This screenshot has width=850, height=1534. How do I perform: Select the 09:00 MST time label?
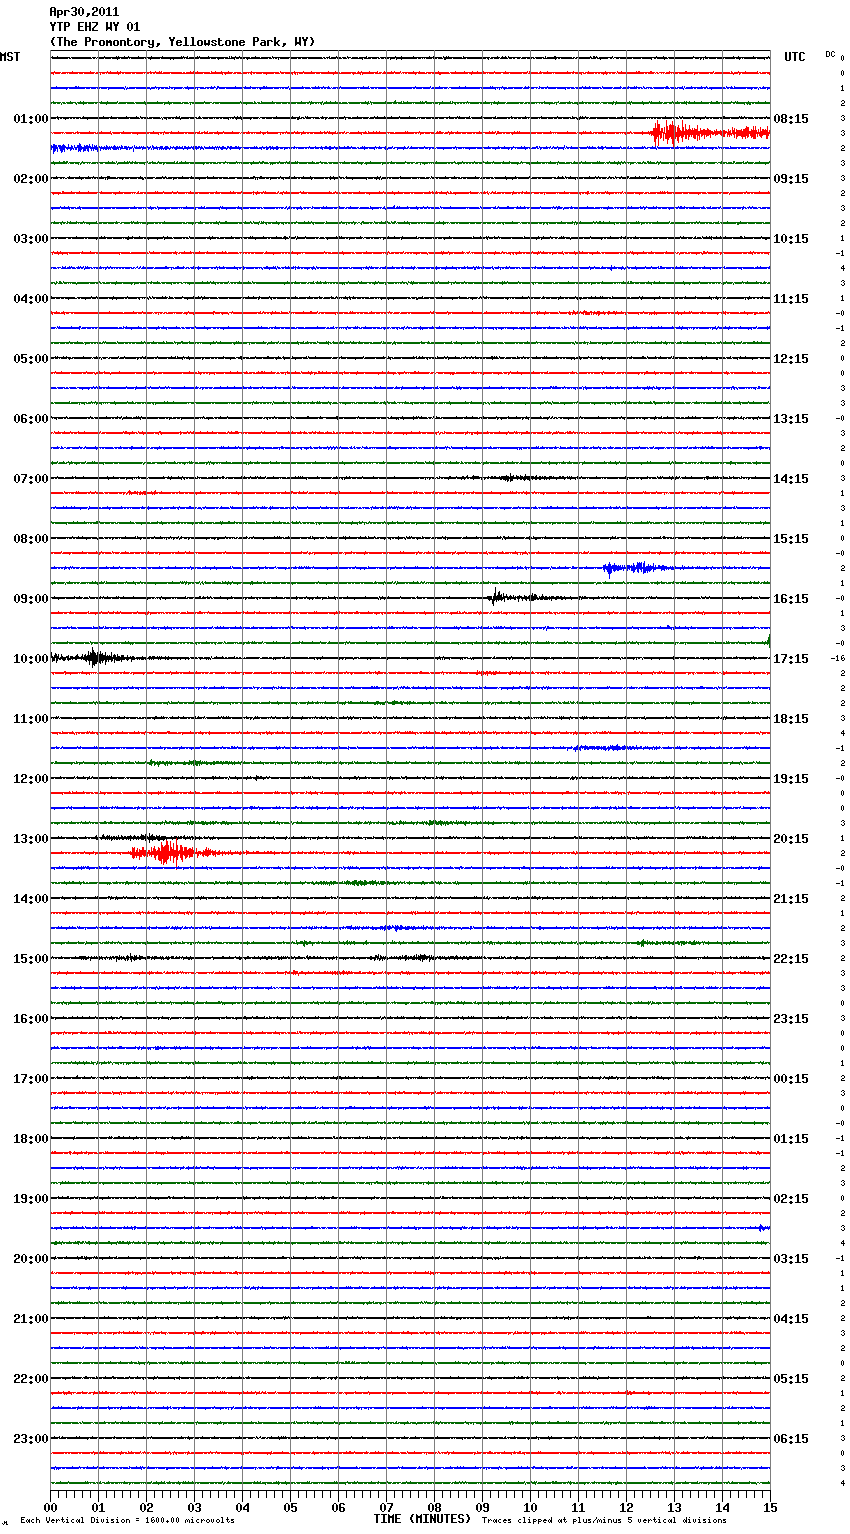31,599
